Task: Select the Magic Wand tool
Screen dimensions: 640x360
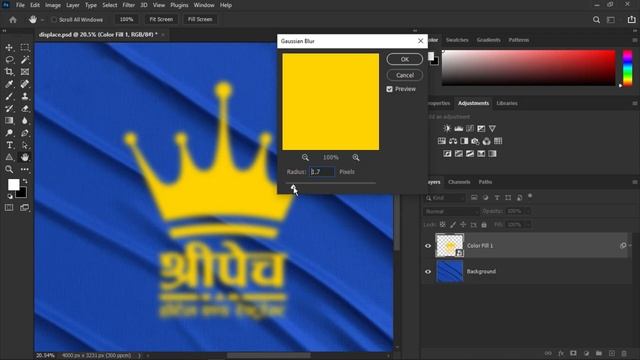Action: (x=25, y=60)
